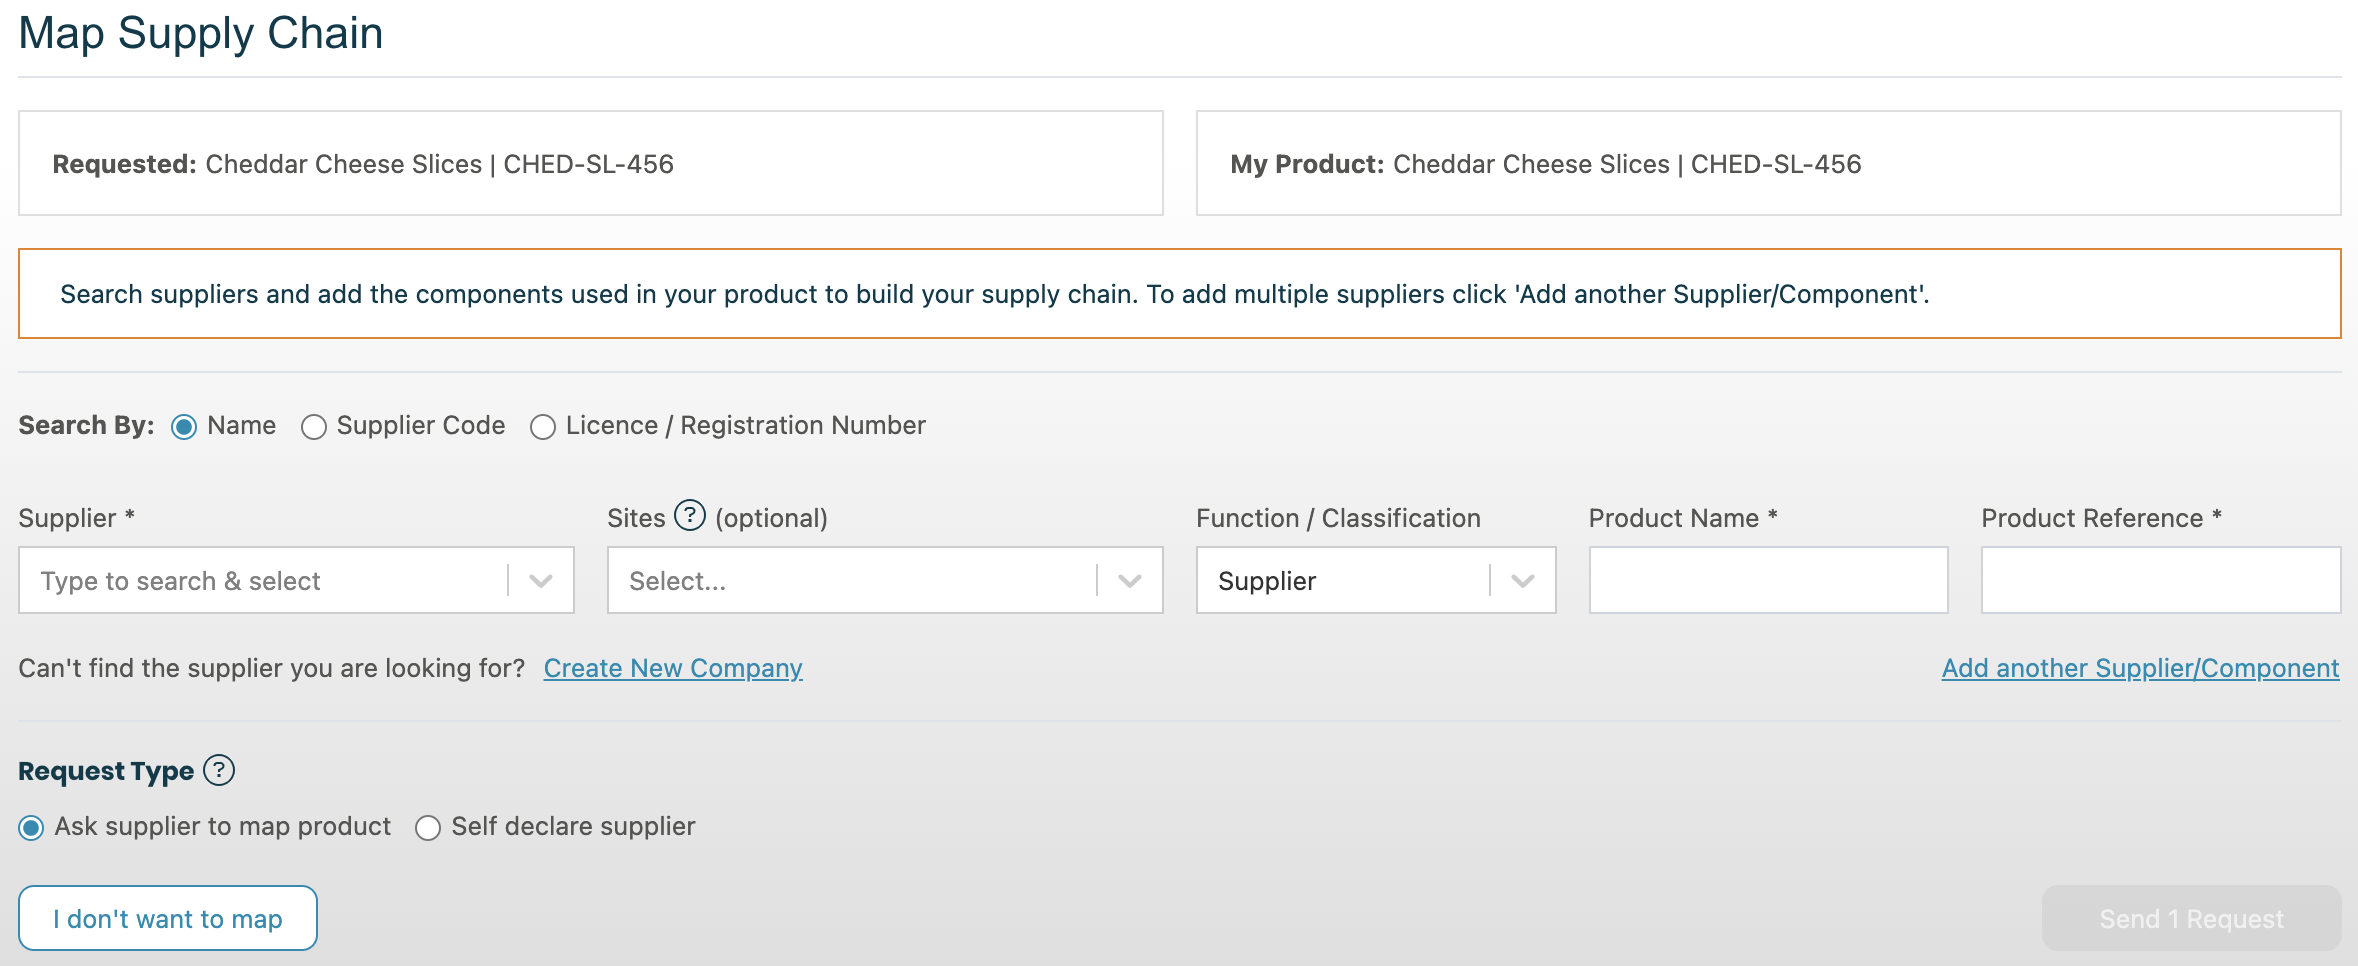Image resolution: width=2358 pixels, height=966 pixels.
Task: Click the Sites dropdown chevron arrow
Action: coord(1130,580)
